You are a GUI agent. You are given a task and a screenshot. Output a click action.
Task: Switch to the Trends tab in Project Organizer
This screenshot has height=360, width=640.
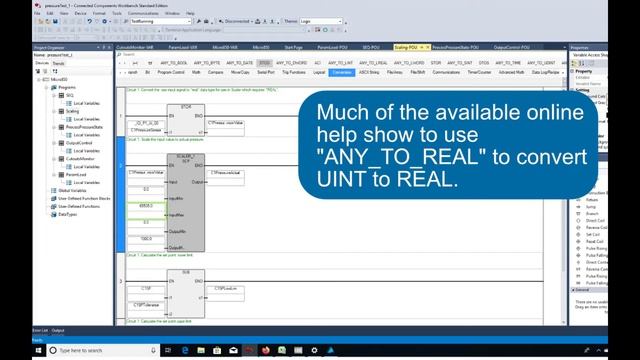tap(58, 63)
